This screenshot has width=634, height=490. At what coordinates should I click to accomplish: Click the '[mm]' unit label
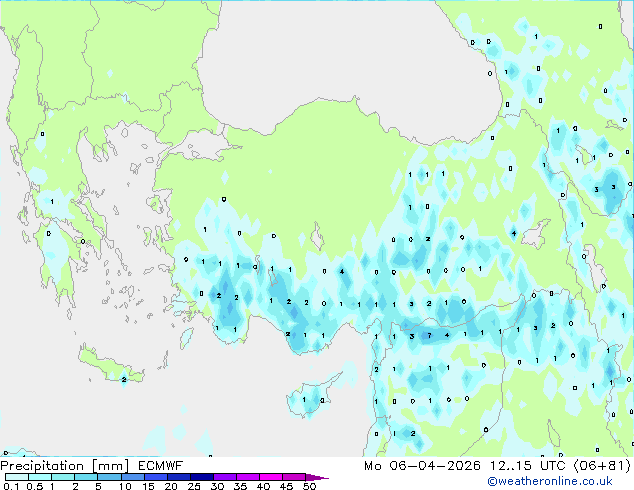point(110,466)
